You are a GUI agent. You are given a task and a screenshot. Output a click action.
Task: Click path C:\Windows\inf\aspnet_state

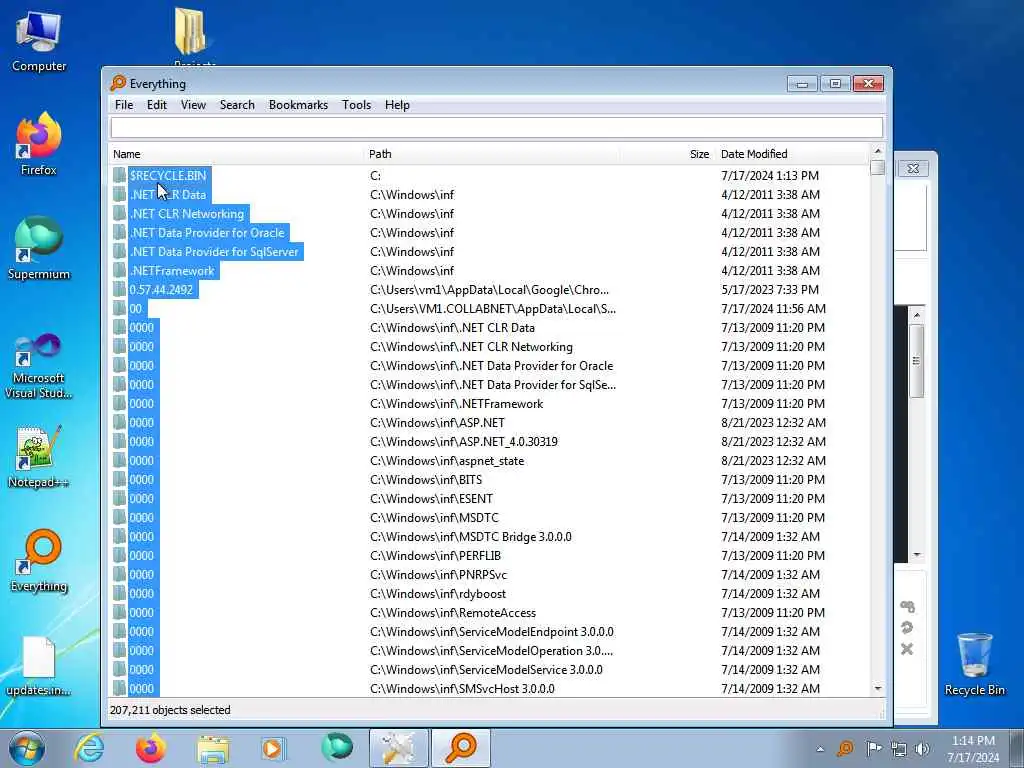tap(447, 460)
